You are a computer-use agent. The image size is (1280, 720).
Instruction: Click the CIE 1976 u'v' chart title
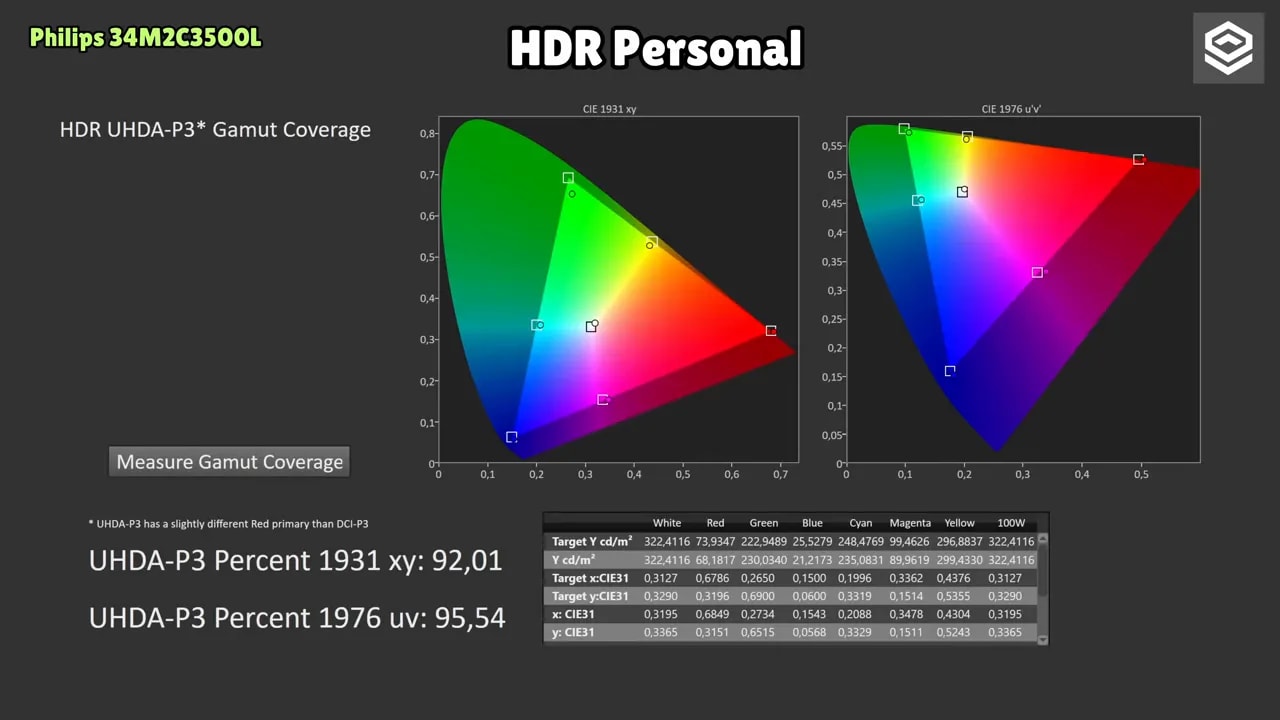tap(1012, 108)
